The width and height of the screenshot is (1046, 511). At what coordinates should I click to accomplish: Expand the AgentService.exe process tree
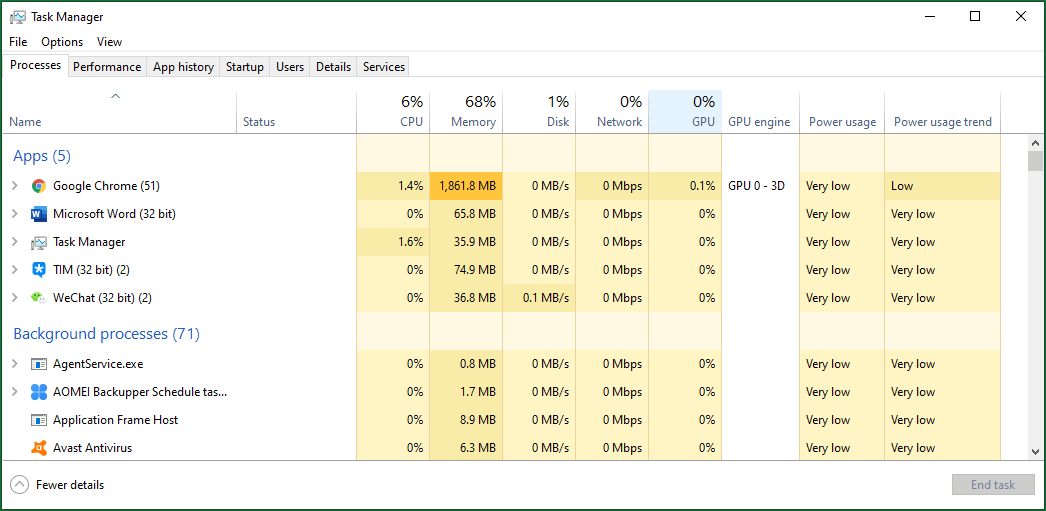click(15, 364)
